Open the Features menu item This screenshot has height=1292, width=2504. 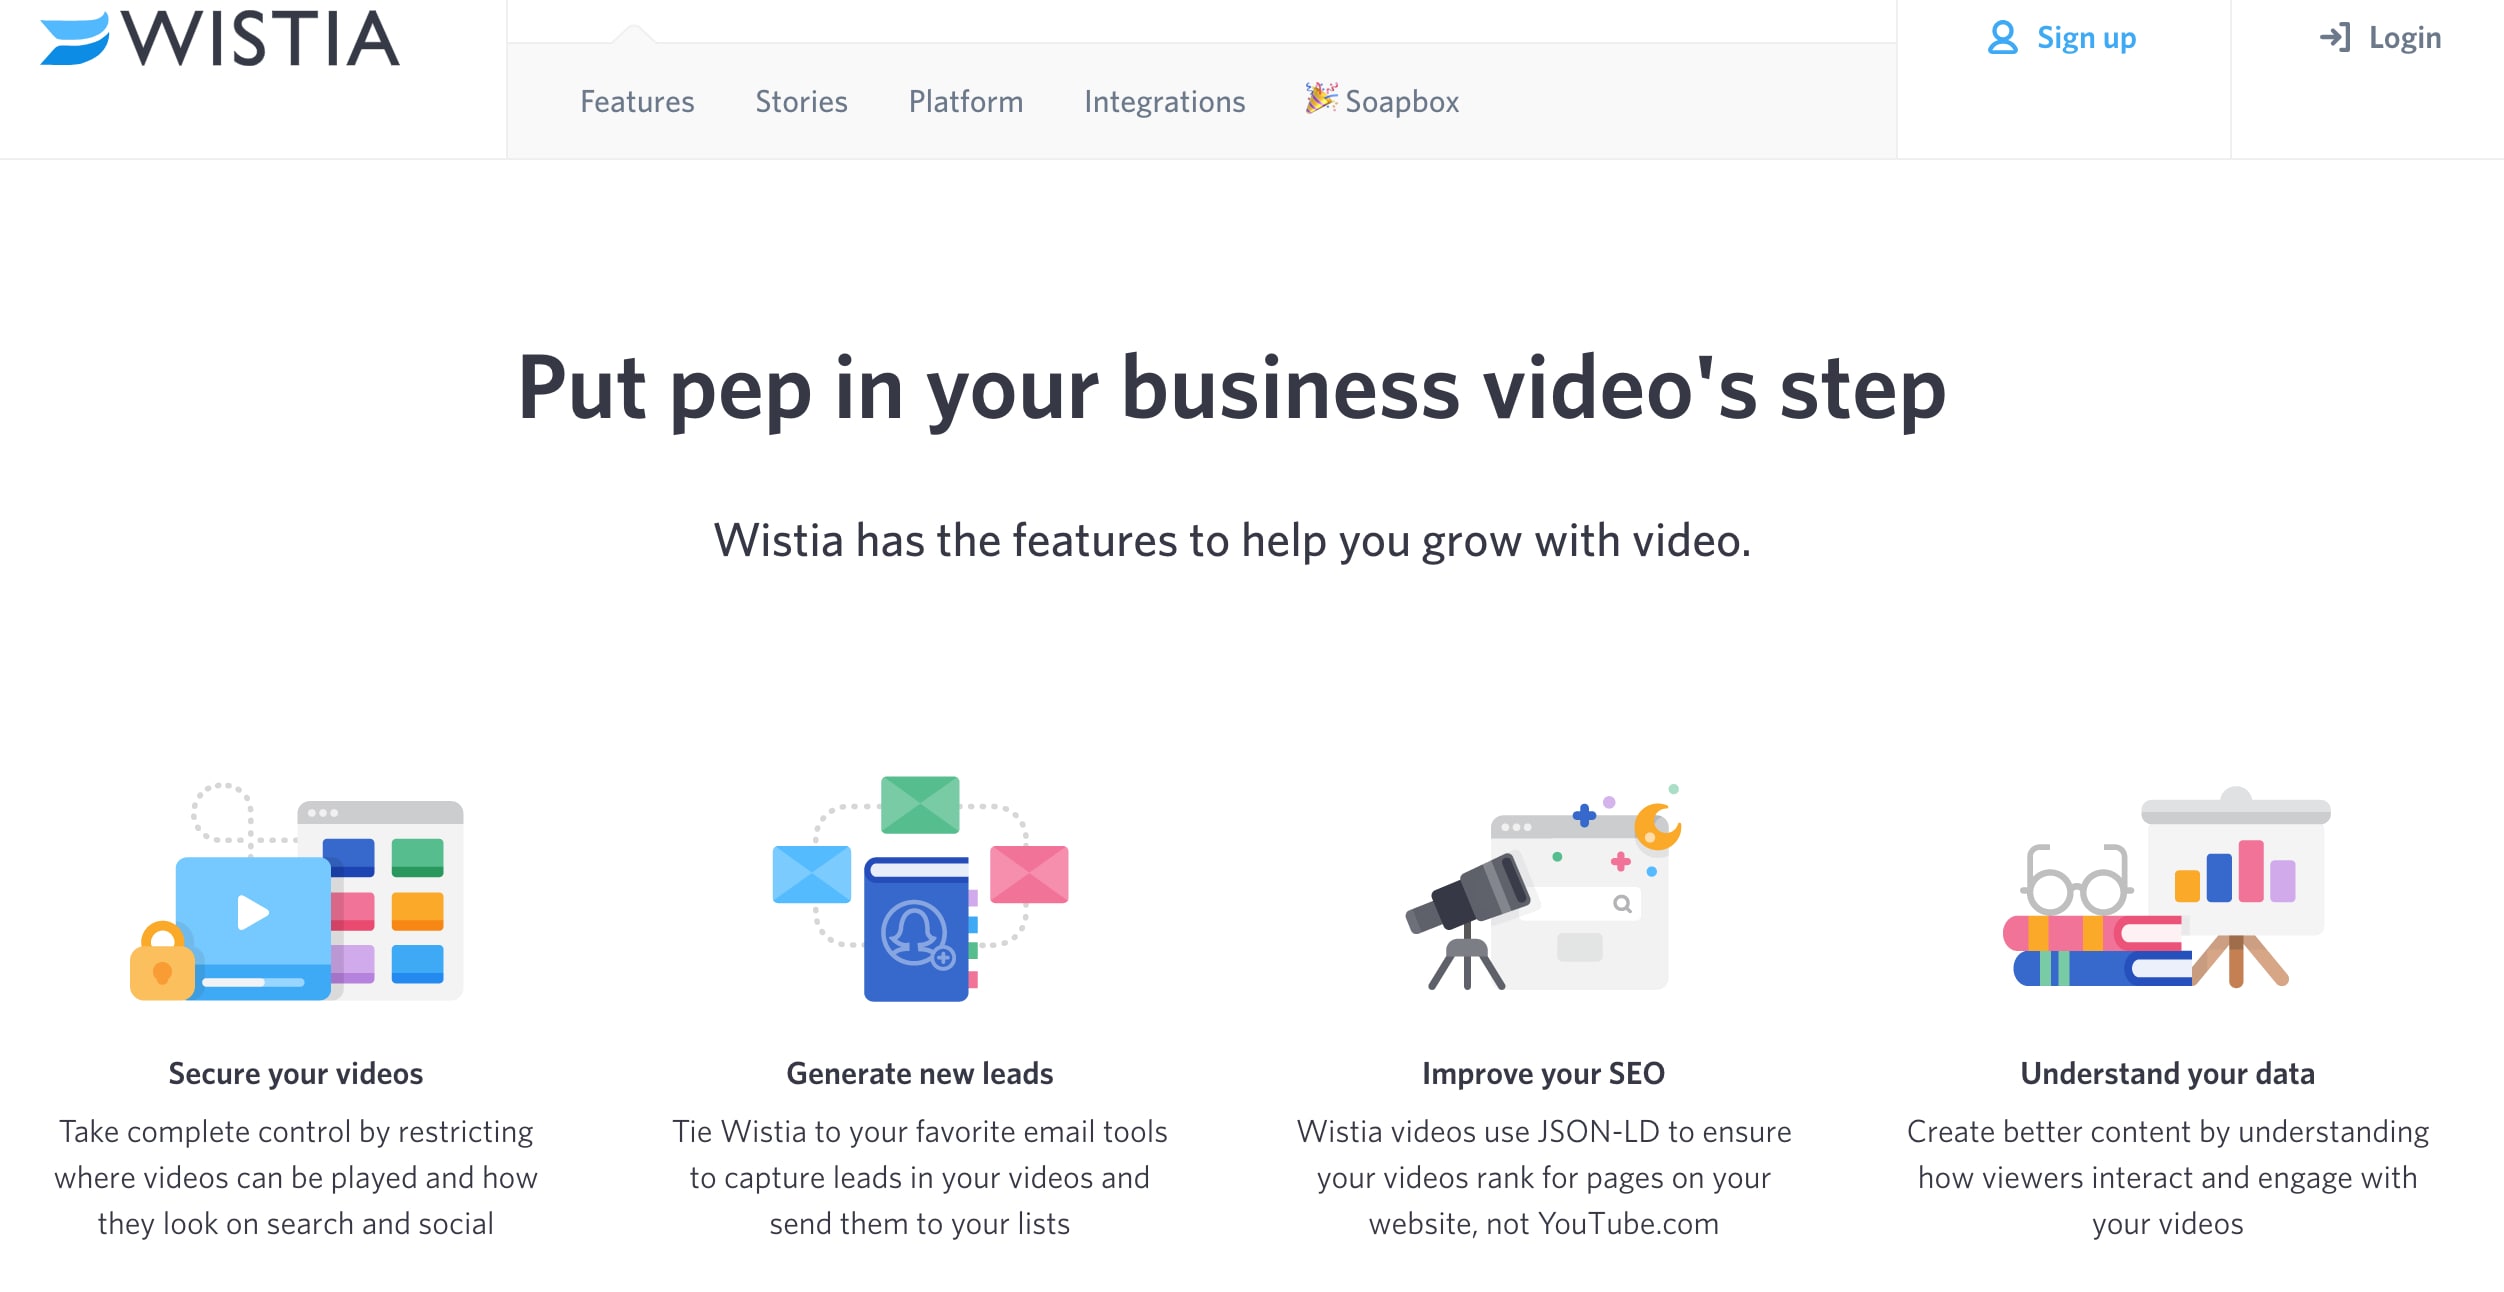pyautogui.click(x=637, y=102)
